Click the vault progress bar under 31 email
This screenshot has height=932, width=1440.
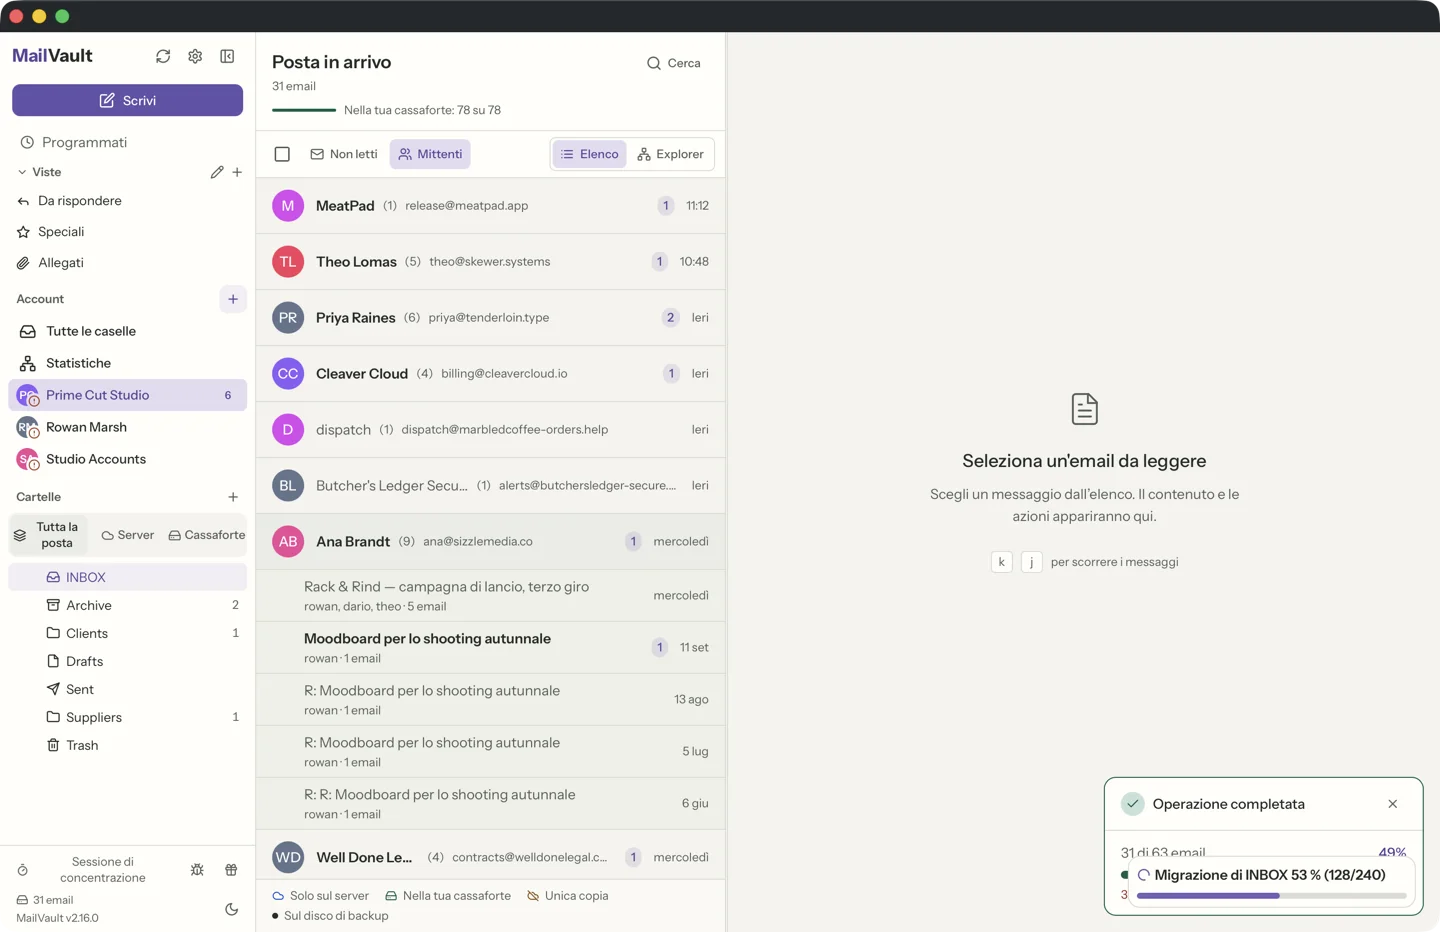point(304,110)
